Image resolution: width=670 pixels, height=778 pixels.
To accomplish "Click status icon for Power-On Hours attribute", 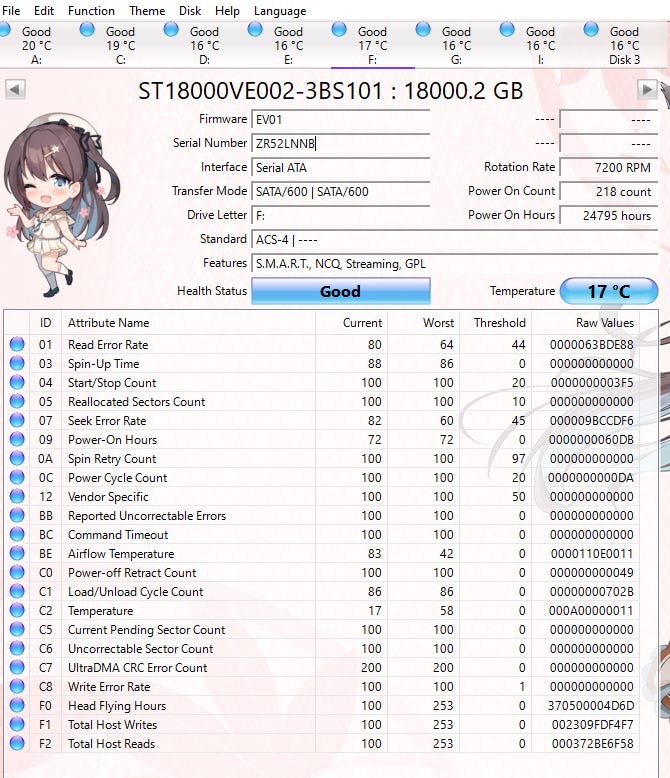I will (17, 440).
